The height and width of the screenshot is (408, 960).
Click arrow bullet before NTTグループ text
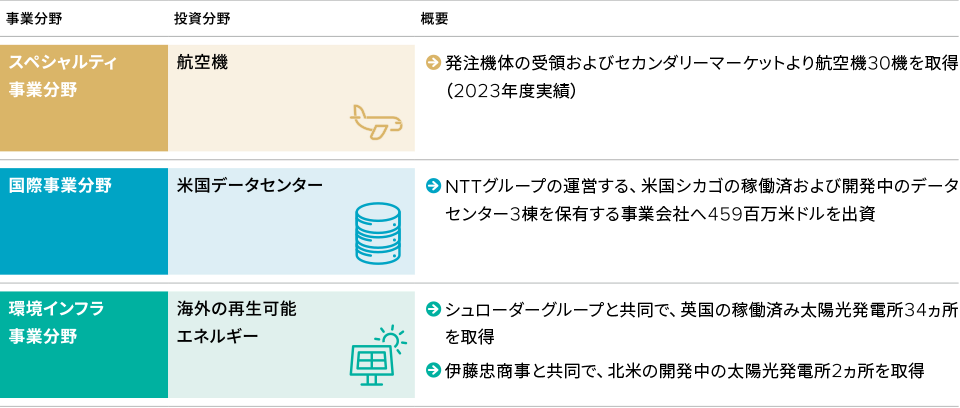pos(433,186)
